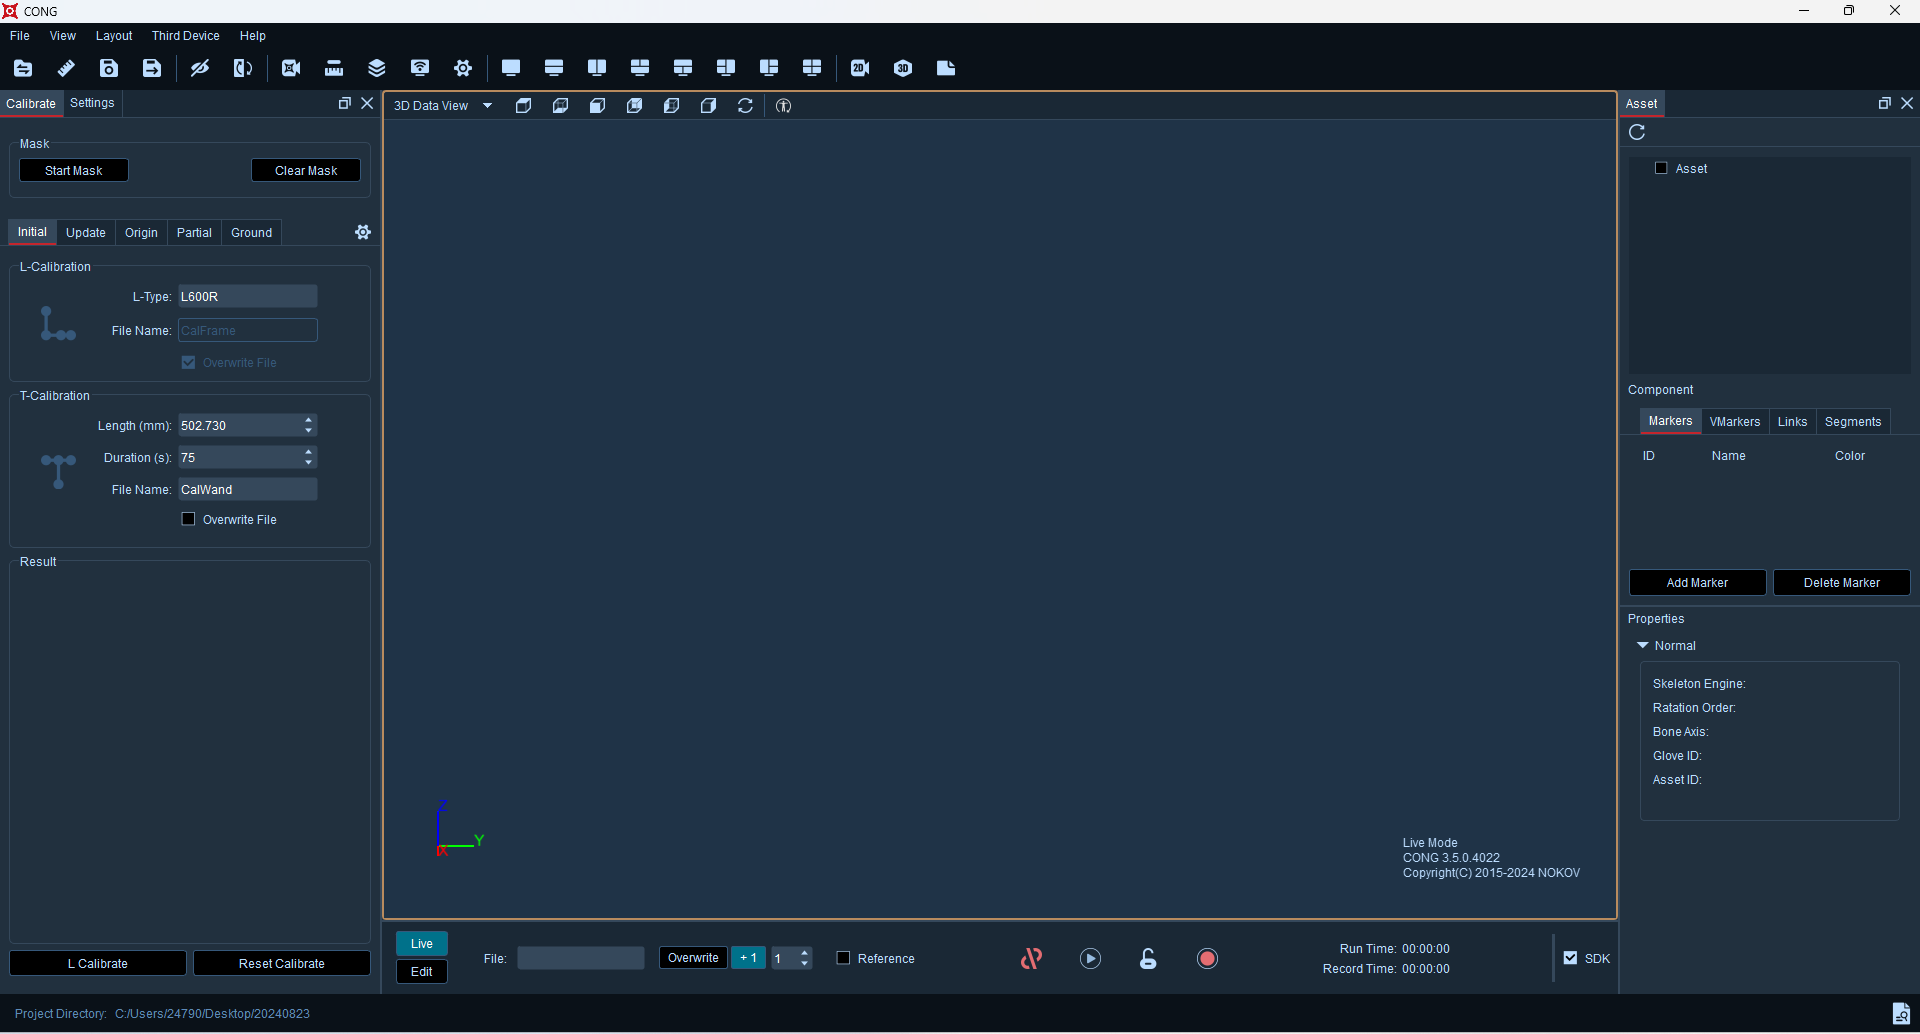Toggle T-Calibration Overwrite File checkbox

(188, 519)
